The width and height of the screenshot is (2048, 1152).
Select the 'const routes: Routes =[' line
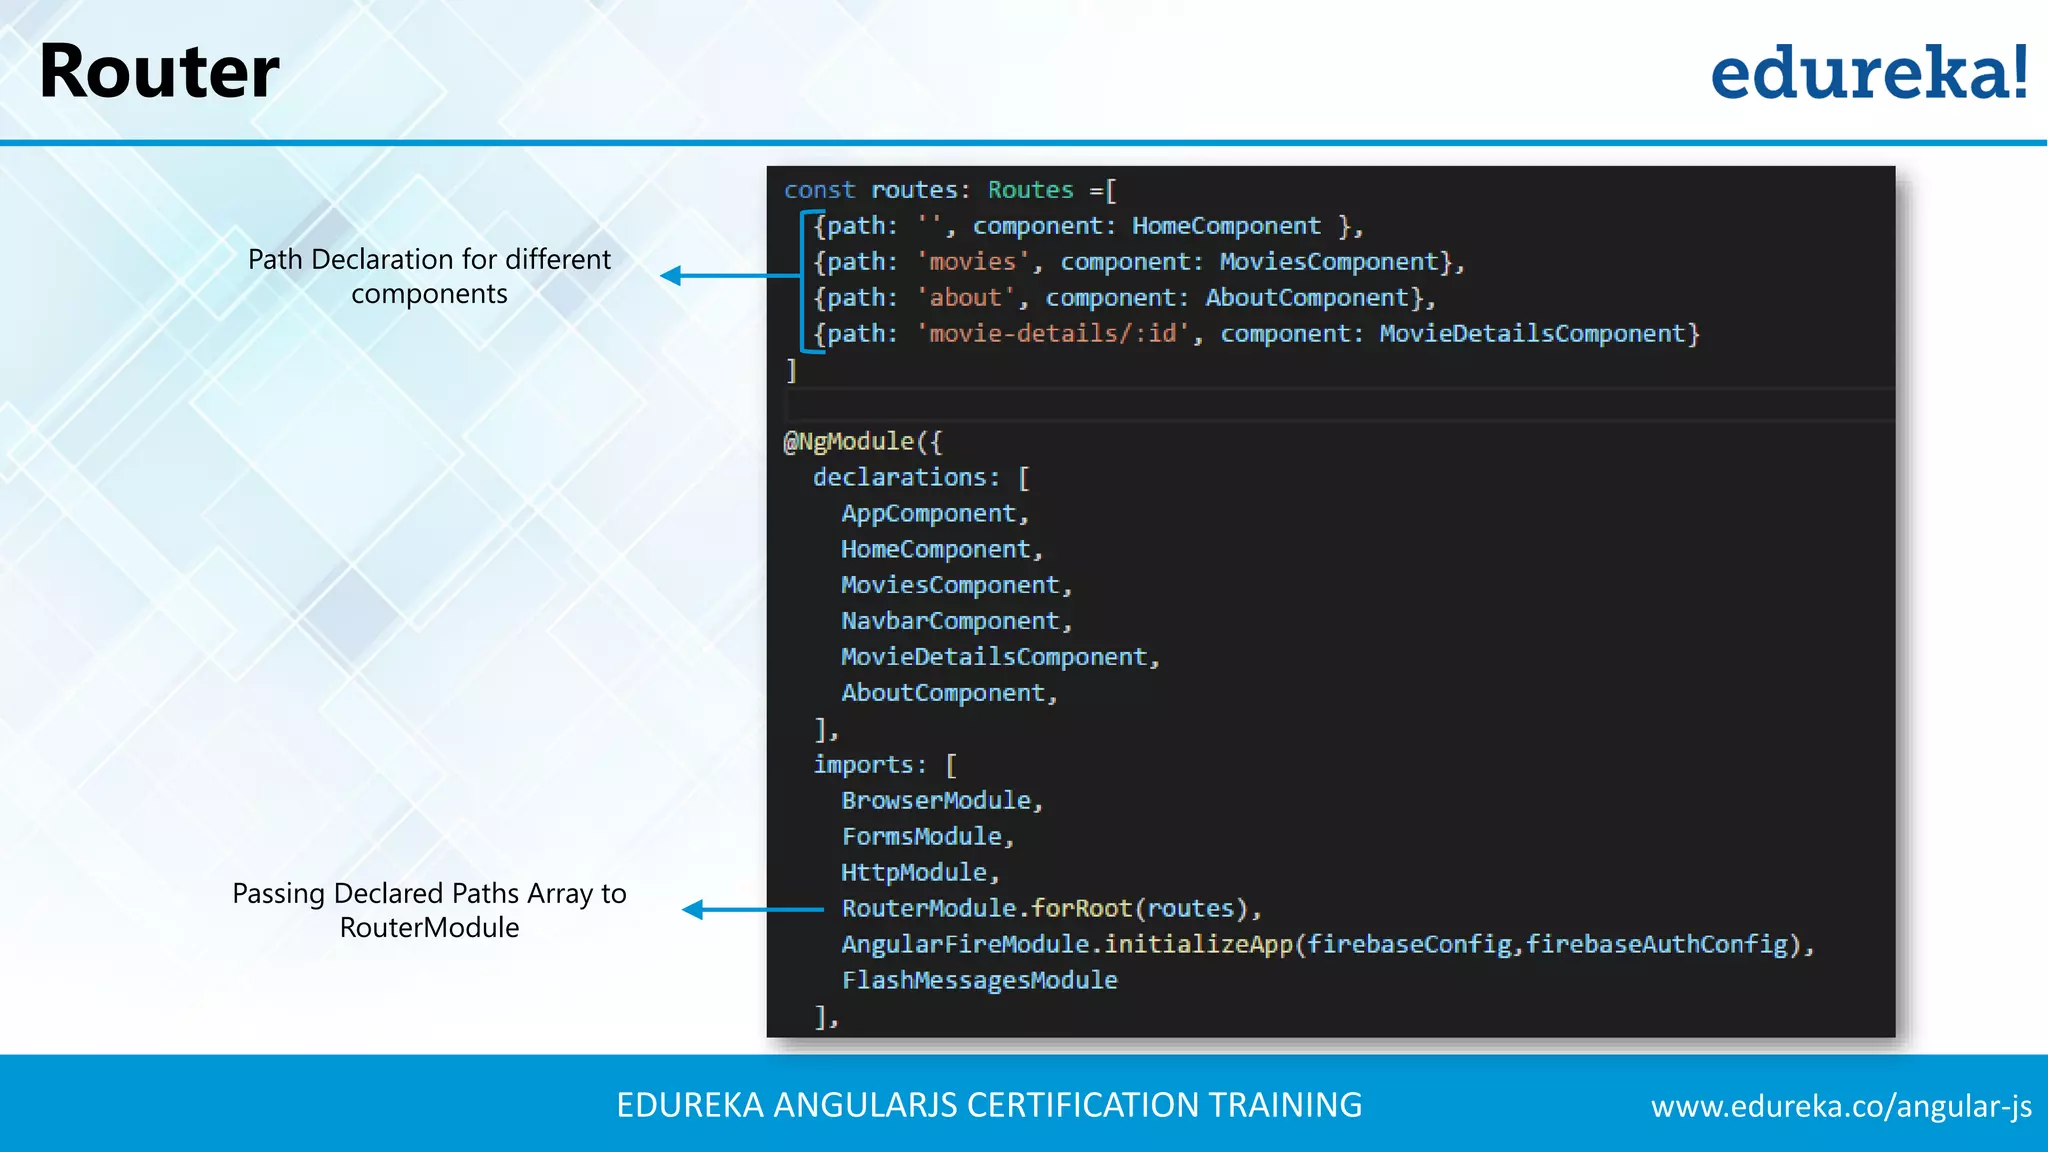pos(950,190)
